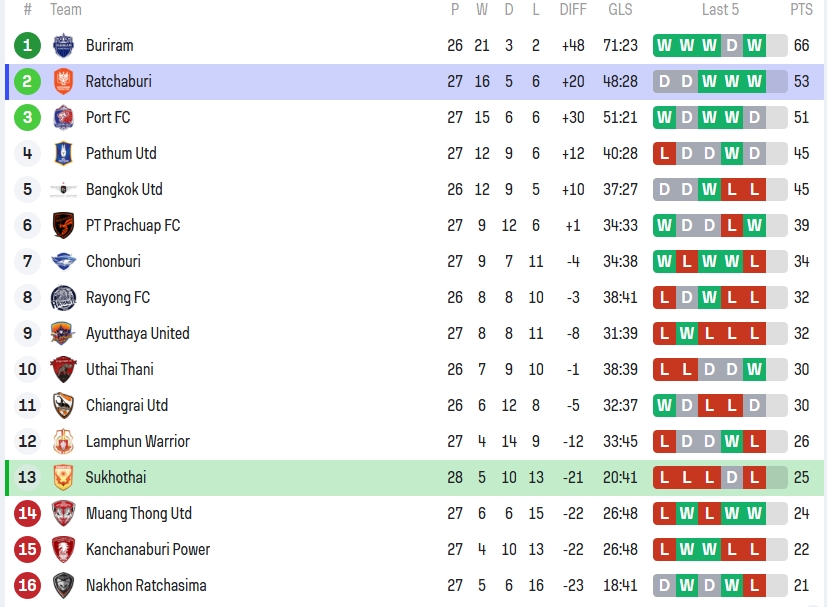Click the red position 16 badge
The width and height of the screenshot is (827, 607).
pyautogui.click(x=27, y=585)
